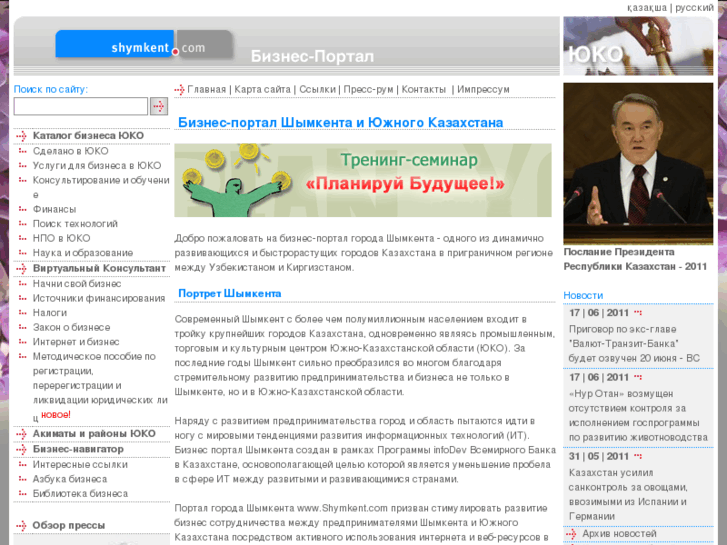Open Обзор прессы section
Image resolution: width=727 pixels, height=545 pixels.
click(69, 526)
